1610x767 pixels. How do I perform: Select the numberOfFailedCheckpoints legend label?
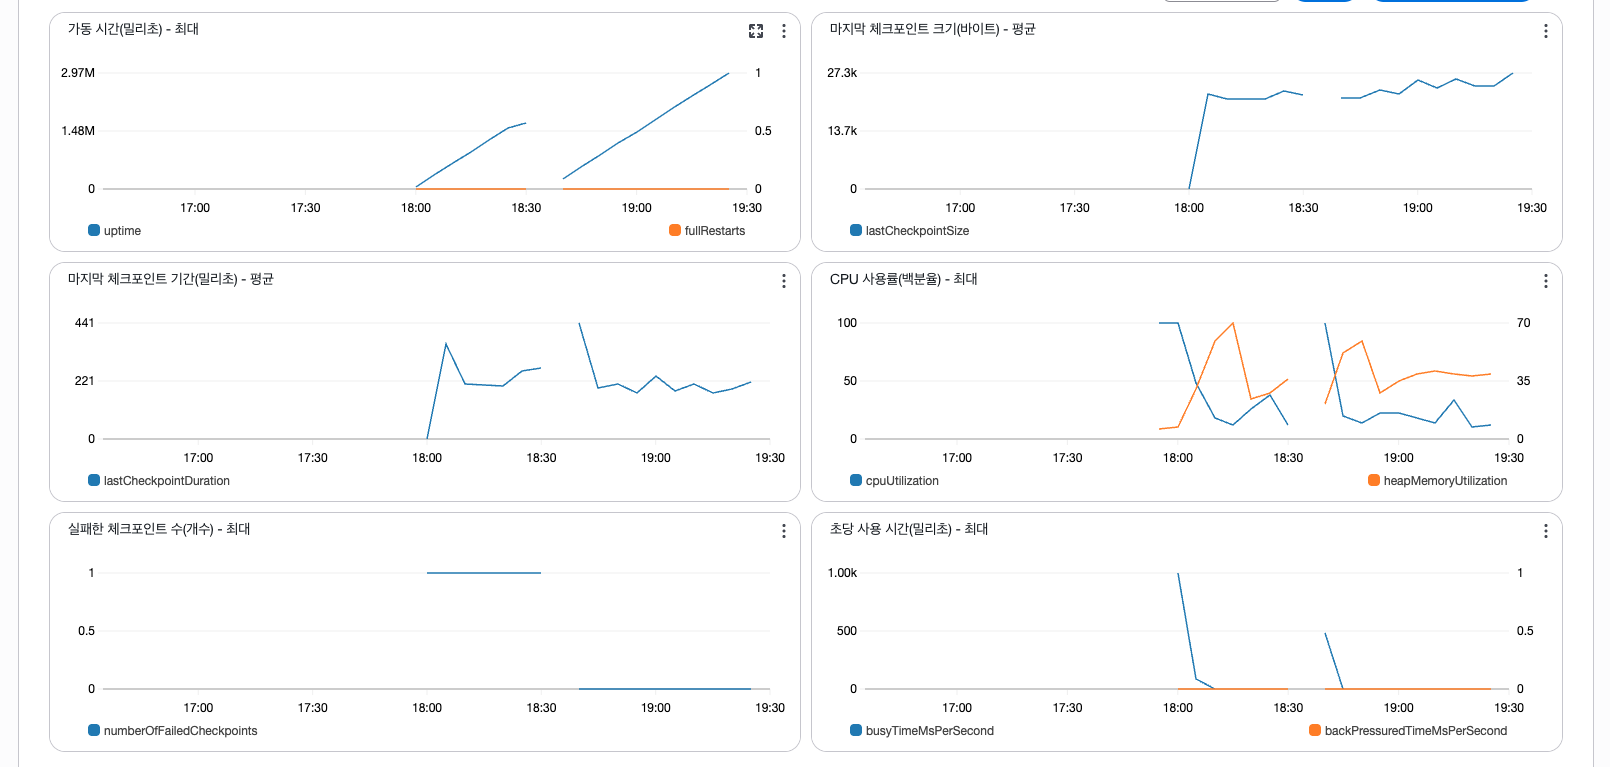[x=180, y=731]
